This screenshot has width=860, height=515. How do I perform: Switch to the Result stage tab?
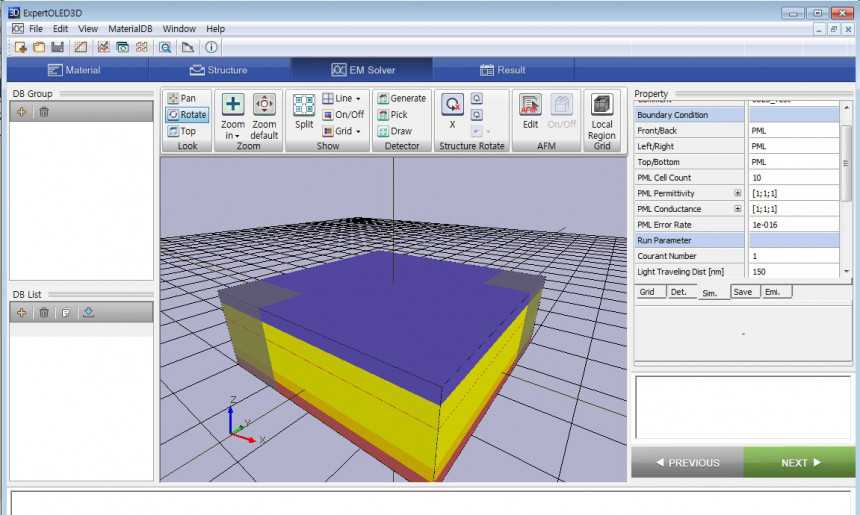point(503,70)
